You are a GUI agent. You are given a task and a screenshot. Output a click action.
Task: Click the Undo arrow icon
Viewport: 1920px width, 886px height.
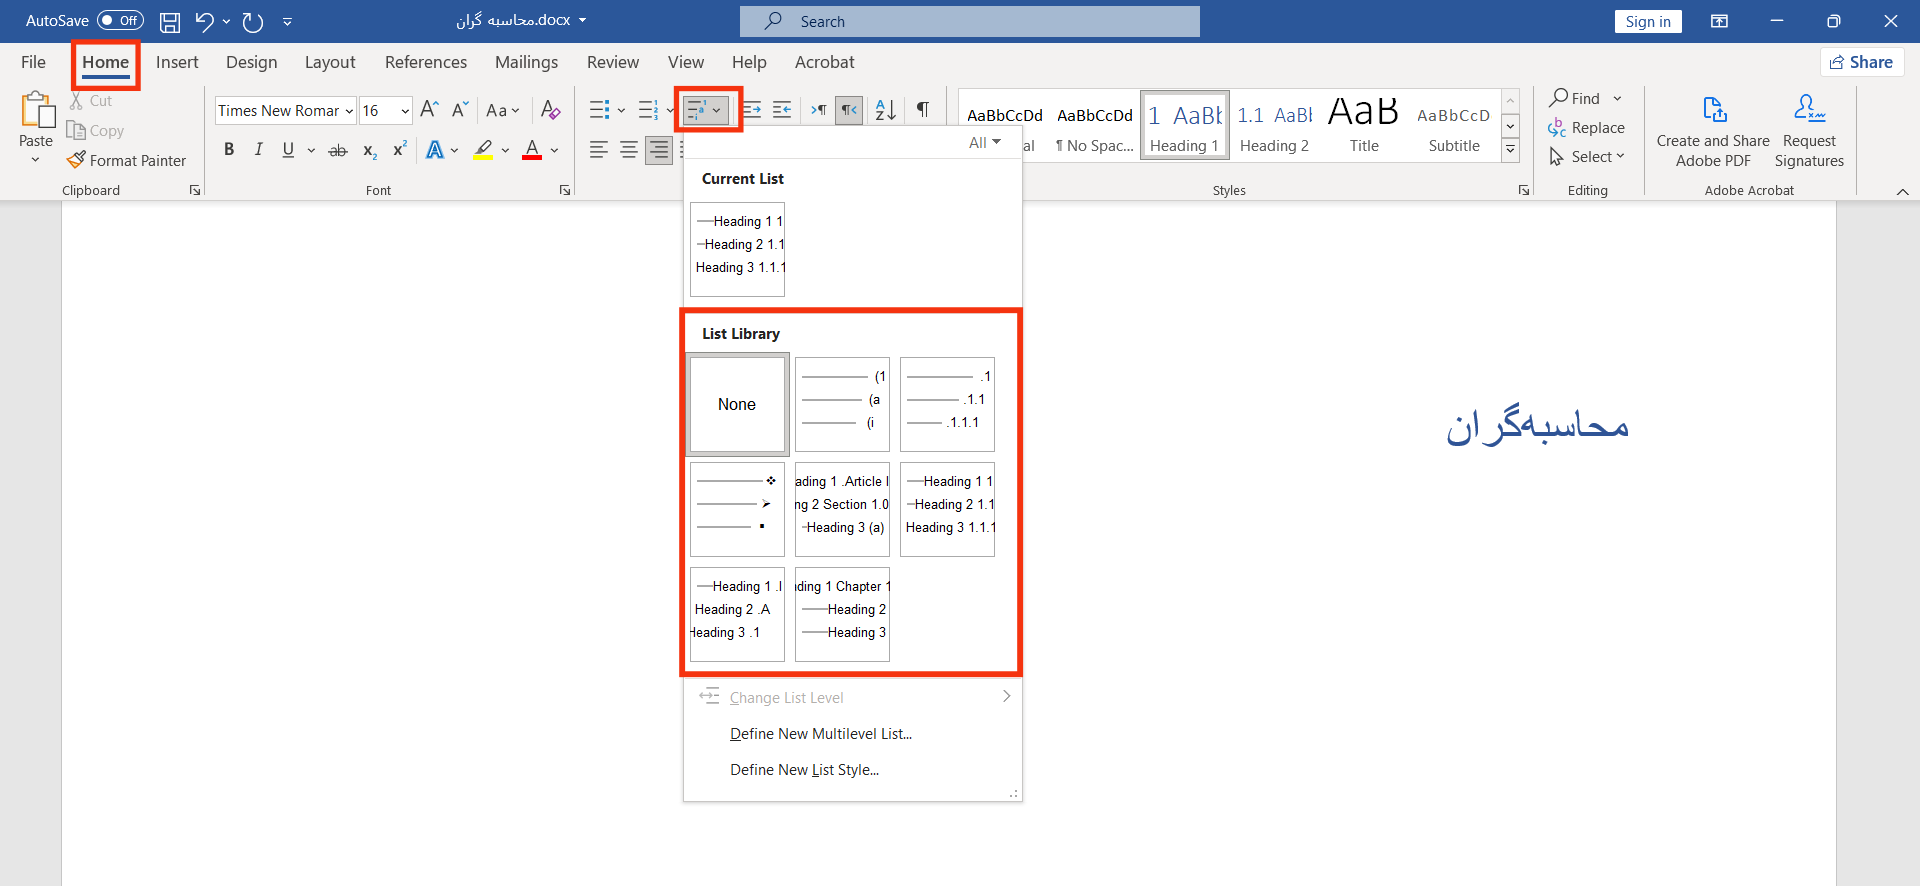point(204,21)
